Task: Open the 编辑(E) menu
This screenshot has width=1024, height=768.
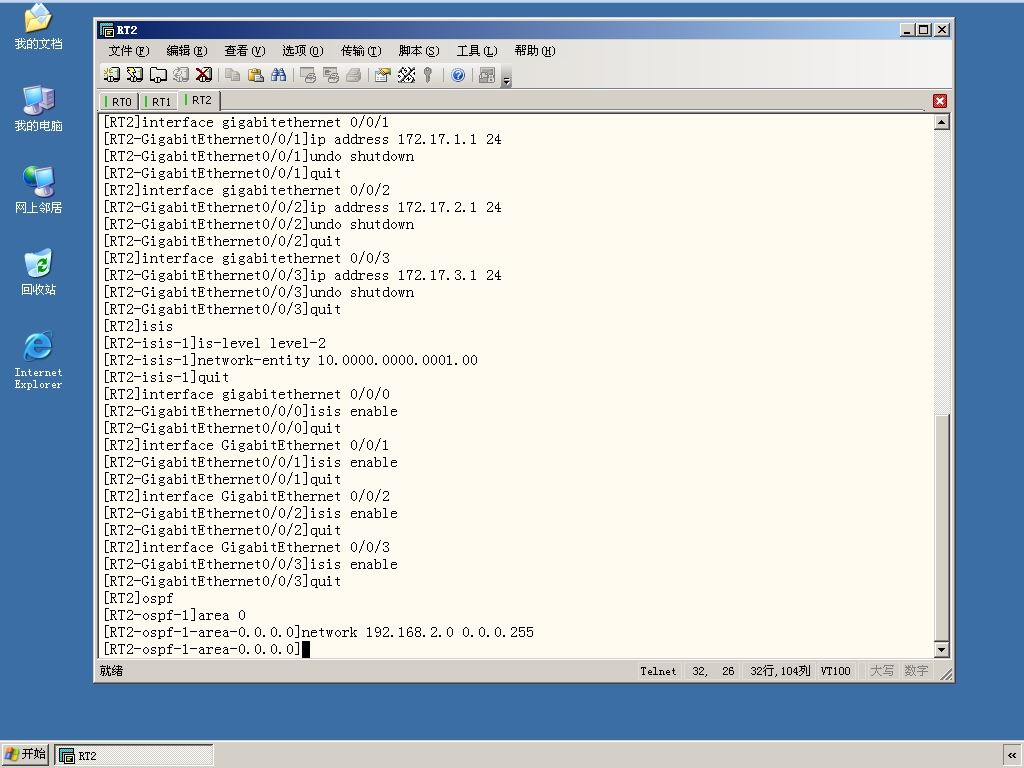Action: point(187,51)
